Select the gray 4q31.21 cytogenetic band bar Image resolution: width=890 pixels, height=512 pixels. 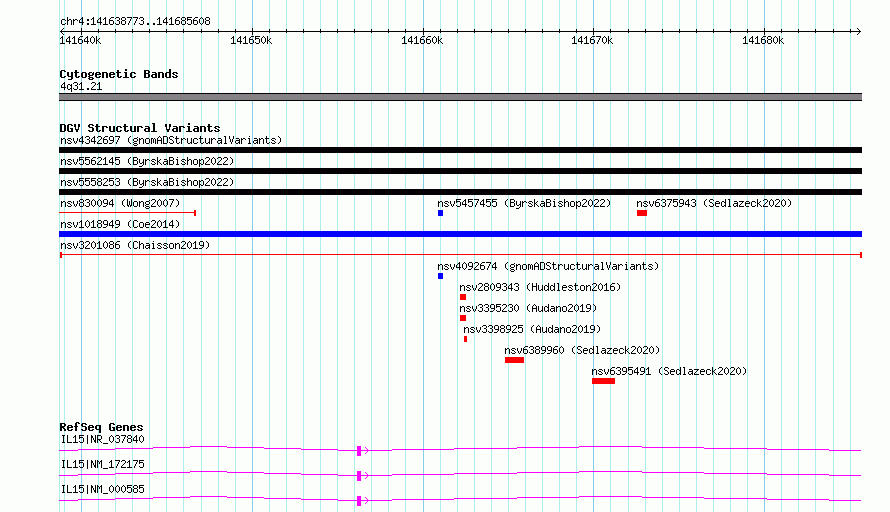(460, 97)
